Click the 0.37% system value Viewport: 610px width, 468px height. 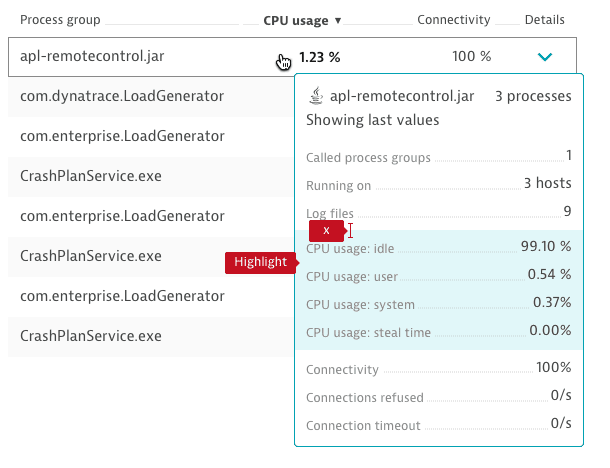552,302
